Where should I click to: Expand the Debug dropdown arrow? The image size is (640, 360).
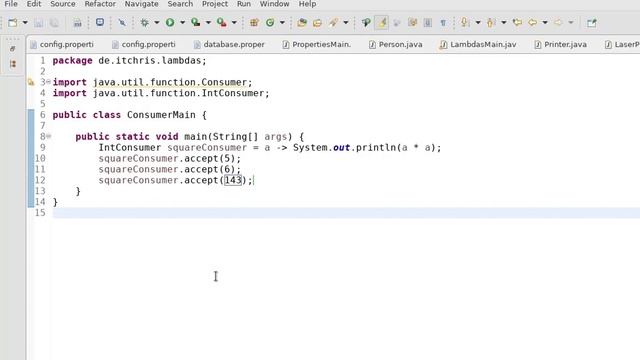click(156, 23)
